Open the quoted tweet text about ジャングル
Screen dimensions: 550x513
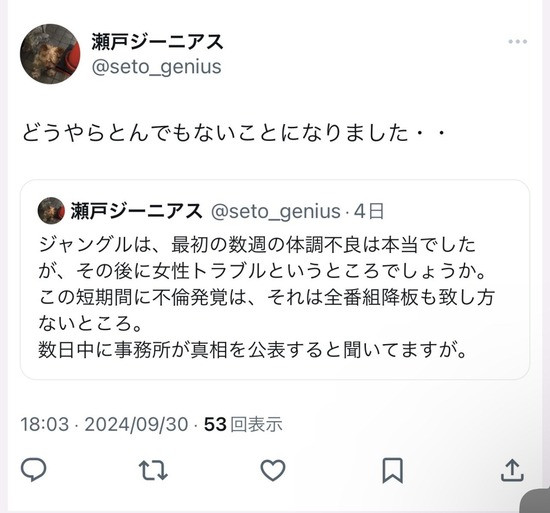267,297
